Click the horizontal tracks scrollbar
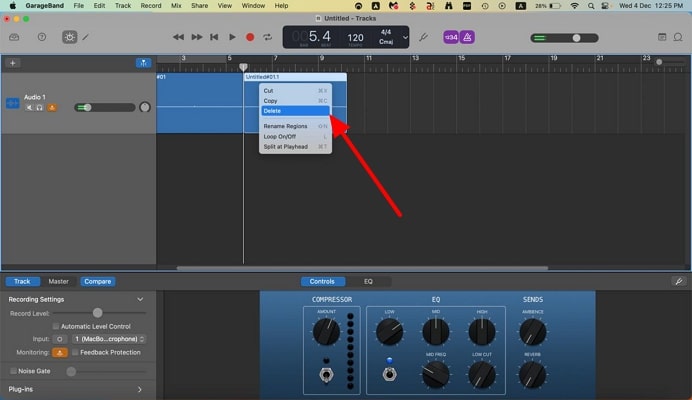The image size is (692, 400). click(362, 268)
